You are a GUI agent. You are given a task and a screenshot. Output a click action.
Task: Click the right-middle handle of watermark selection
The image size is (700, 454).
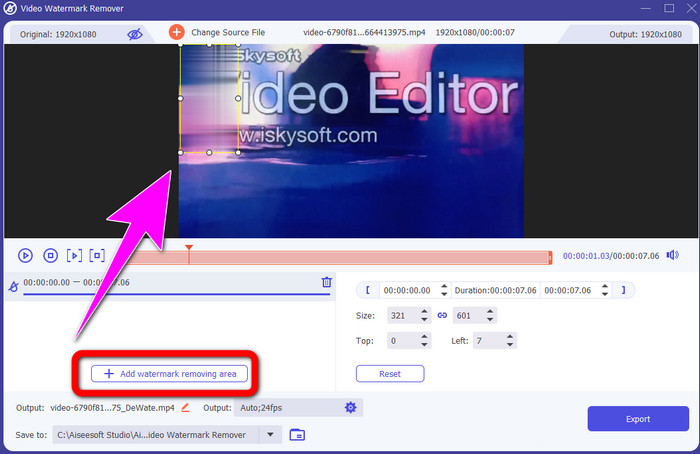coord(238,98)
